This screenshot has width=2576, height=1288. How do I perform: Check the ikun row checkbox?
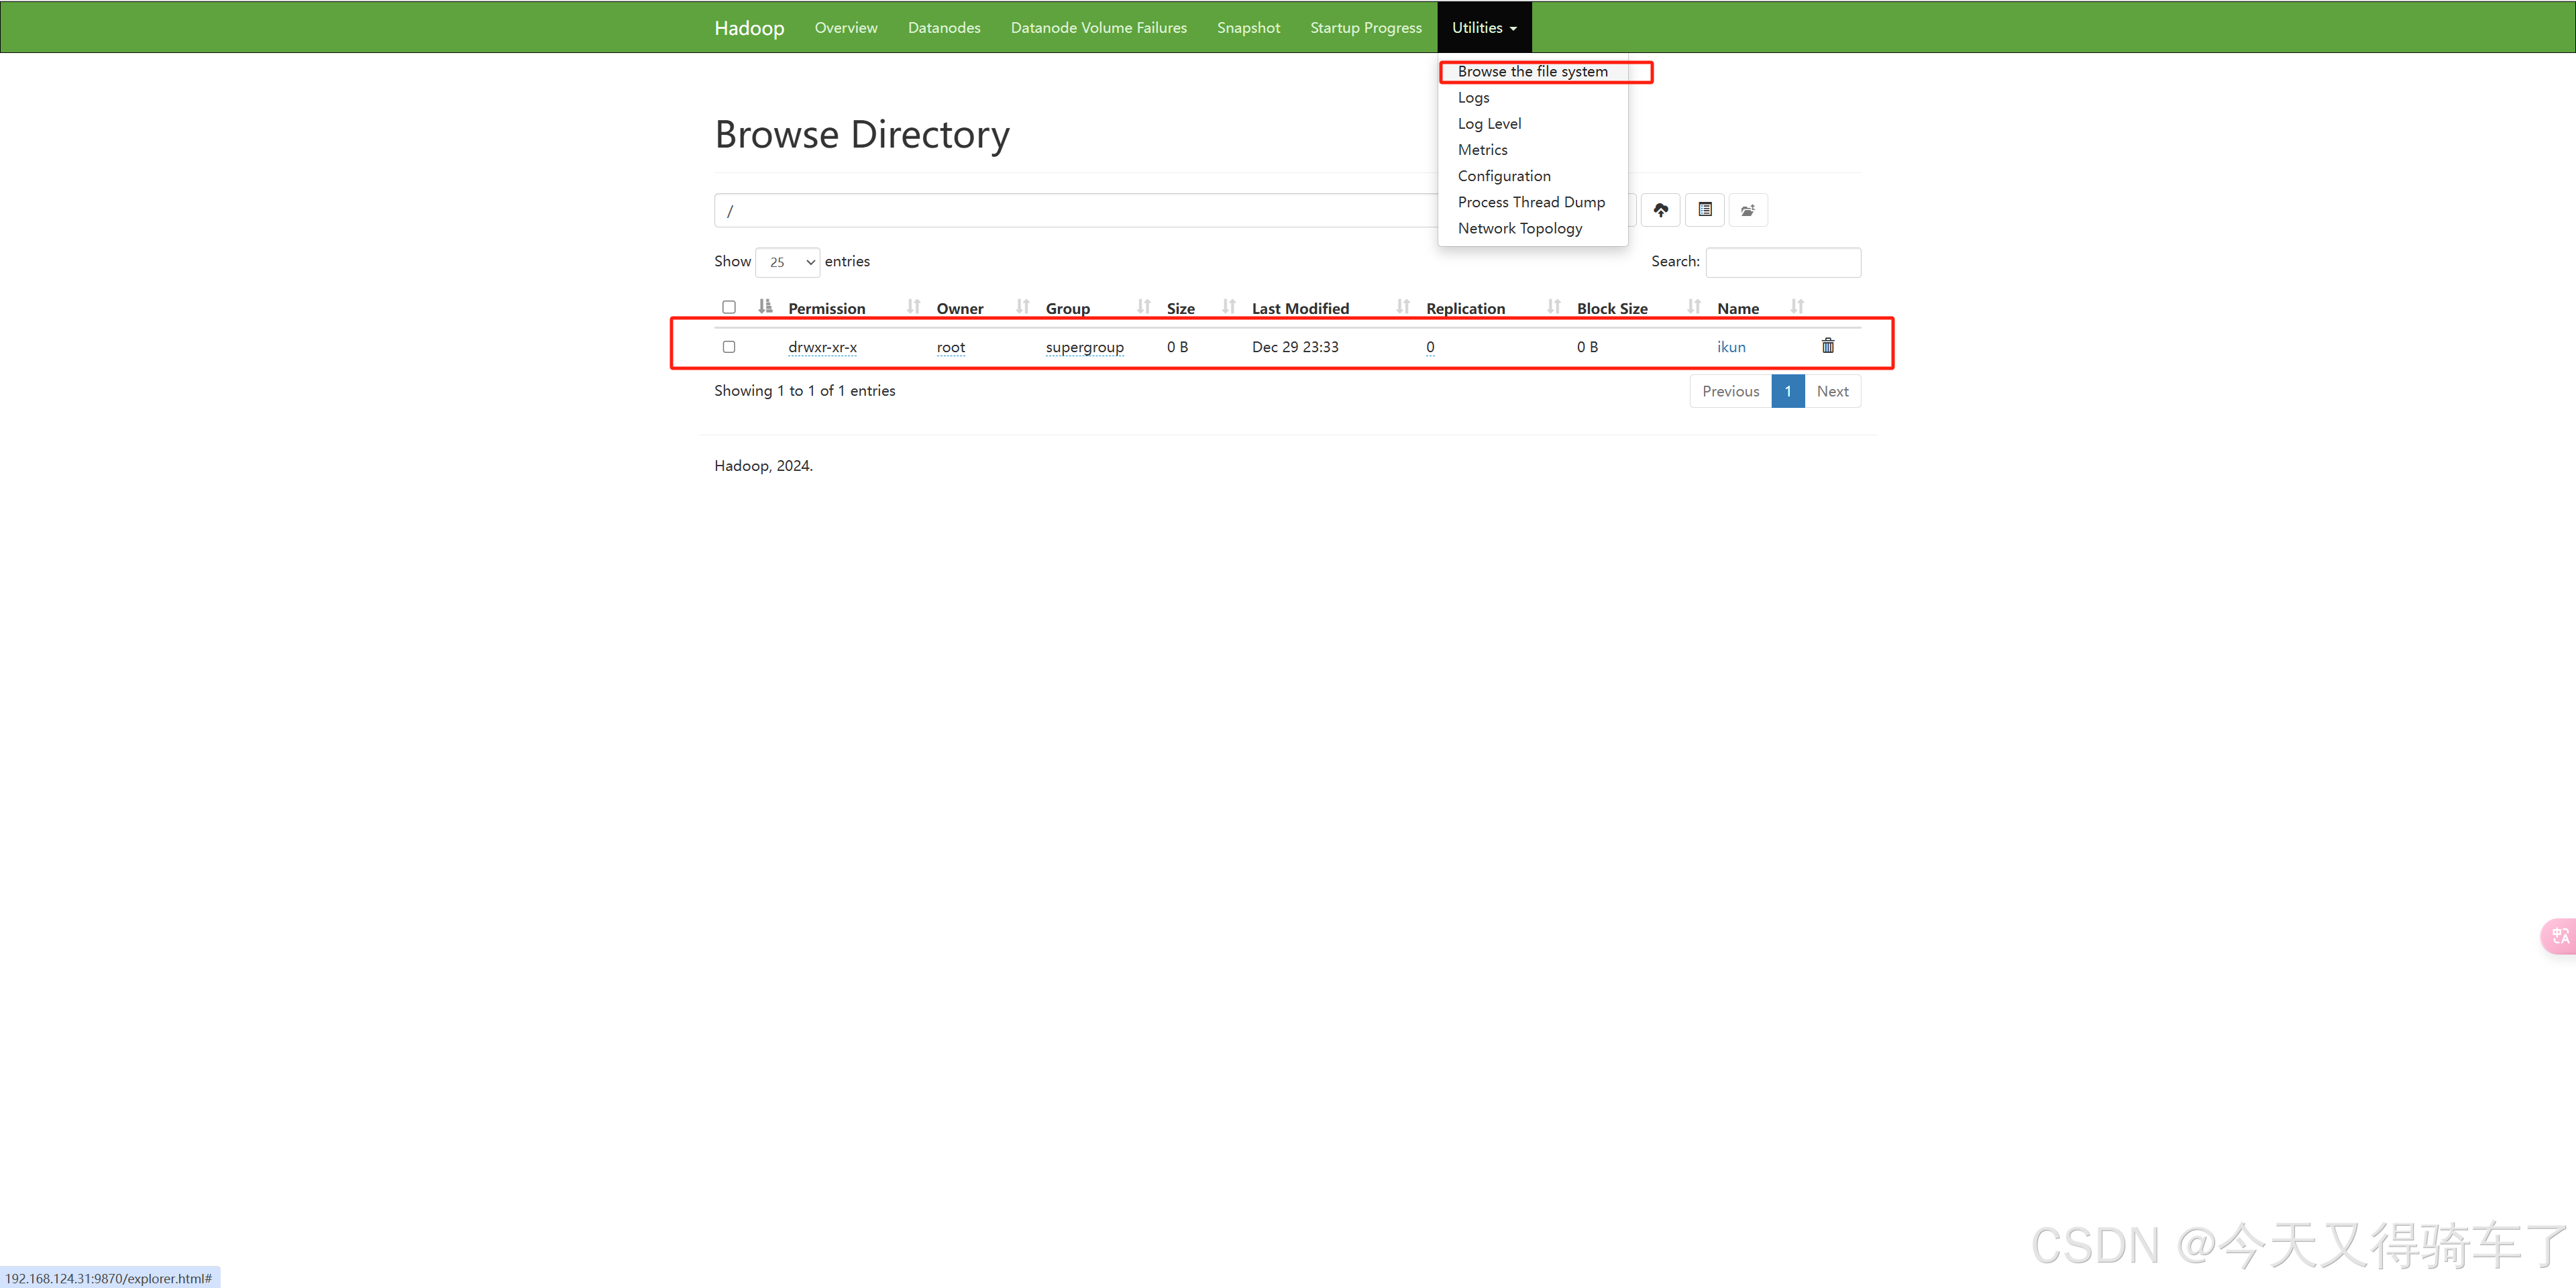coord(729,347)
